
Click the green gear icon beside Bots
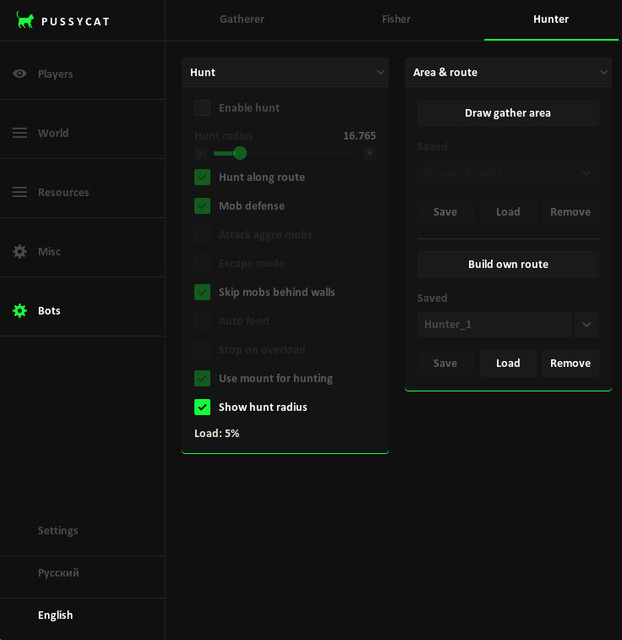(x=20, y=311)
